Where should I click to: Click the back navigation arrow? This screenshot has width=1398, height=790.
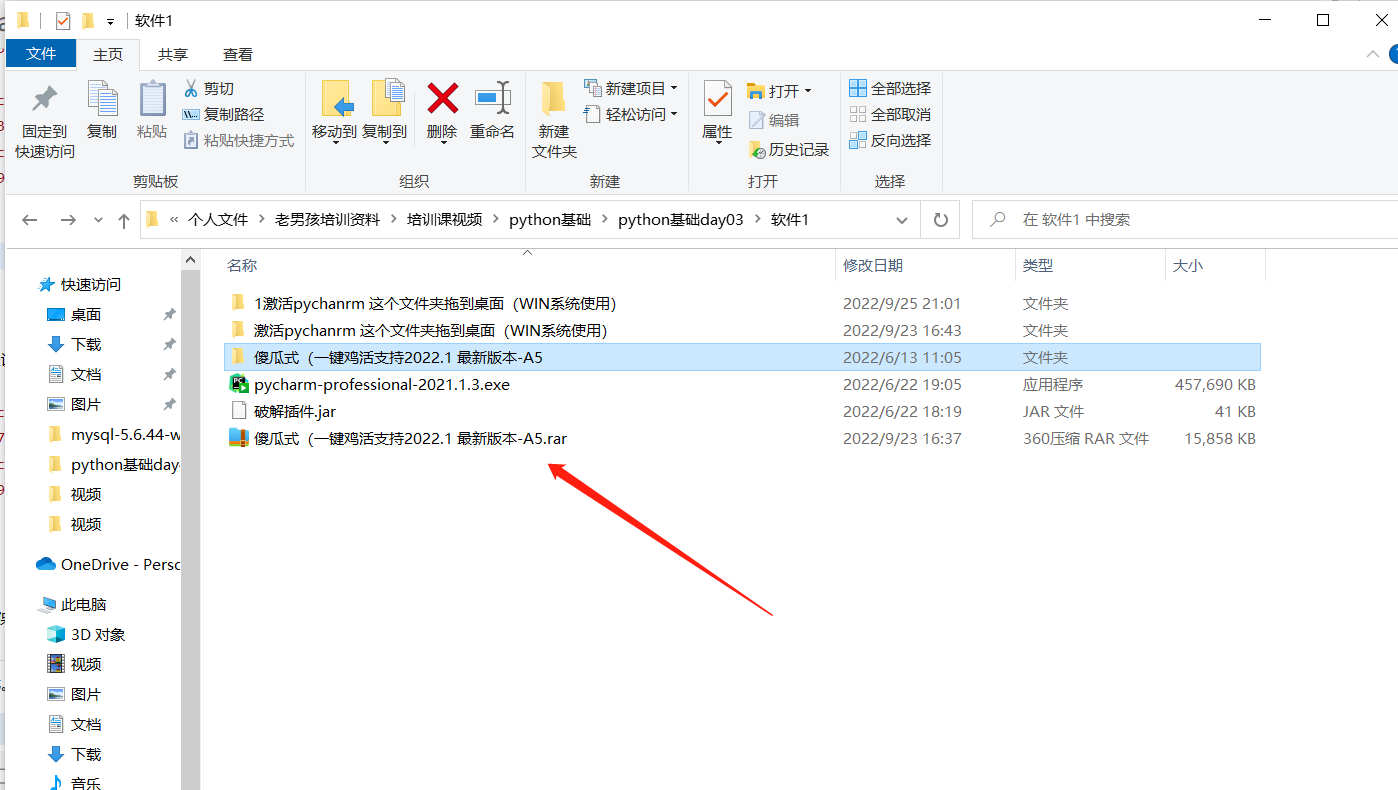click(x=30, y=220)
